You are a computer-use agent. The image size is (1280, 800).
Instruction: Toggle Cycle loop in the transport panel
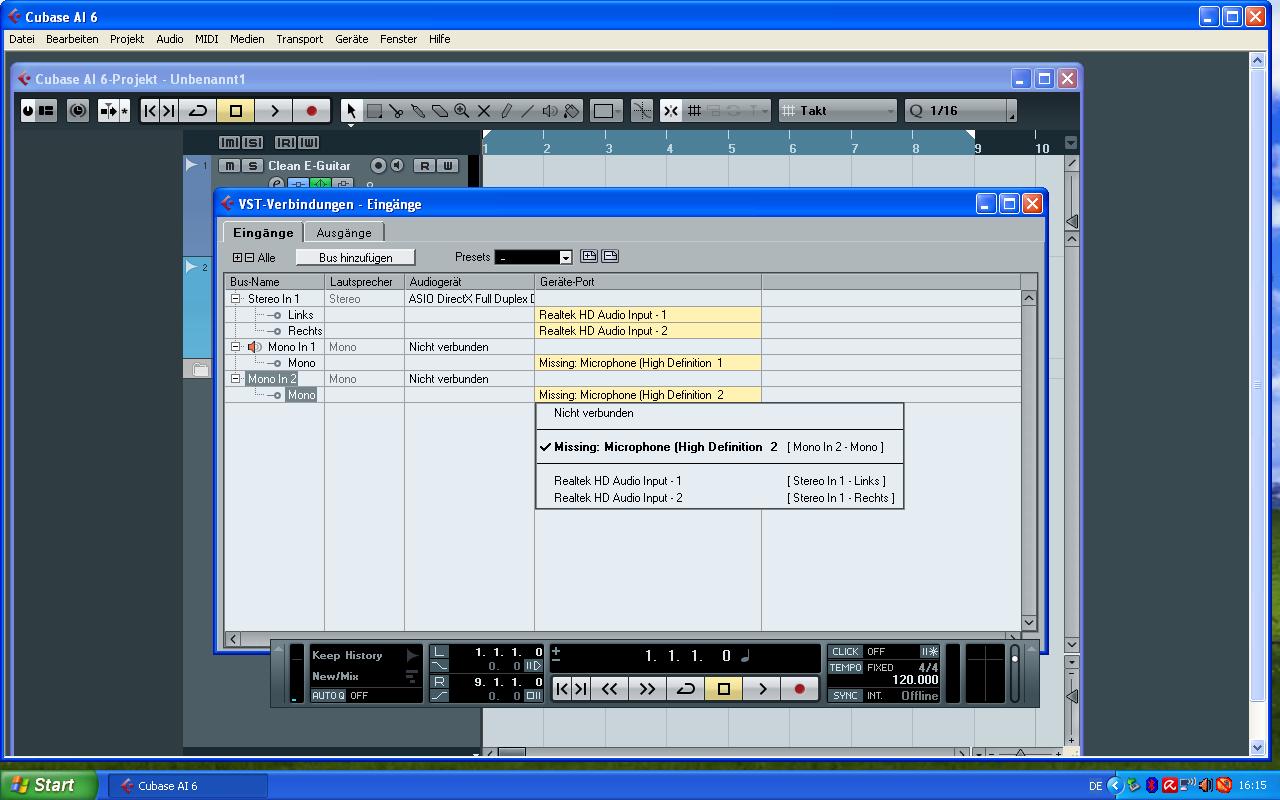pyautogui.click(x=685, y=689)
